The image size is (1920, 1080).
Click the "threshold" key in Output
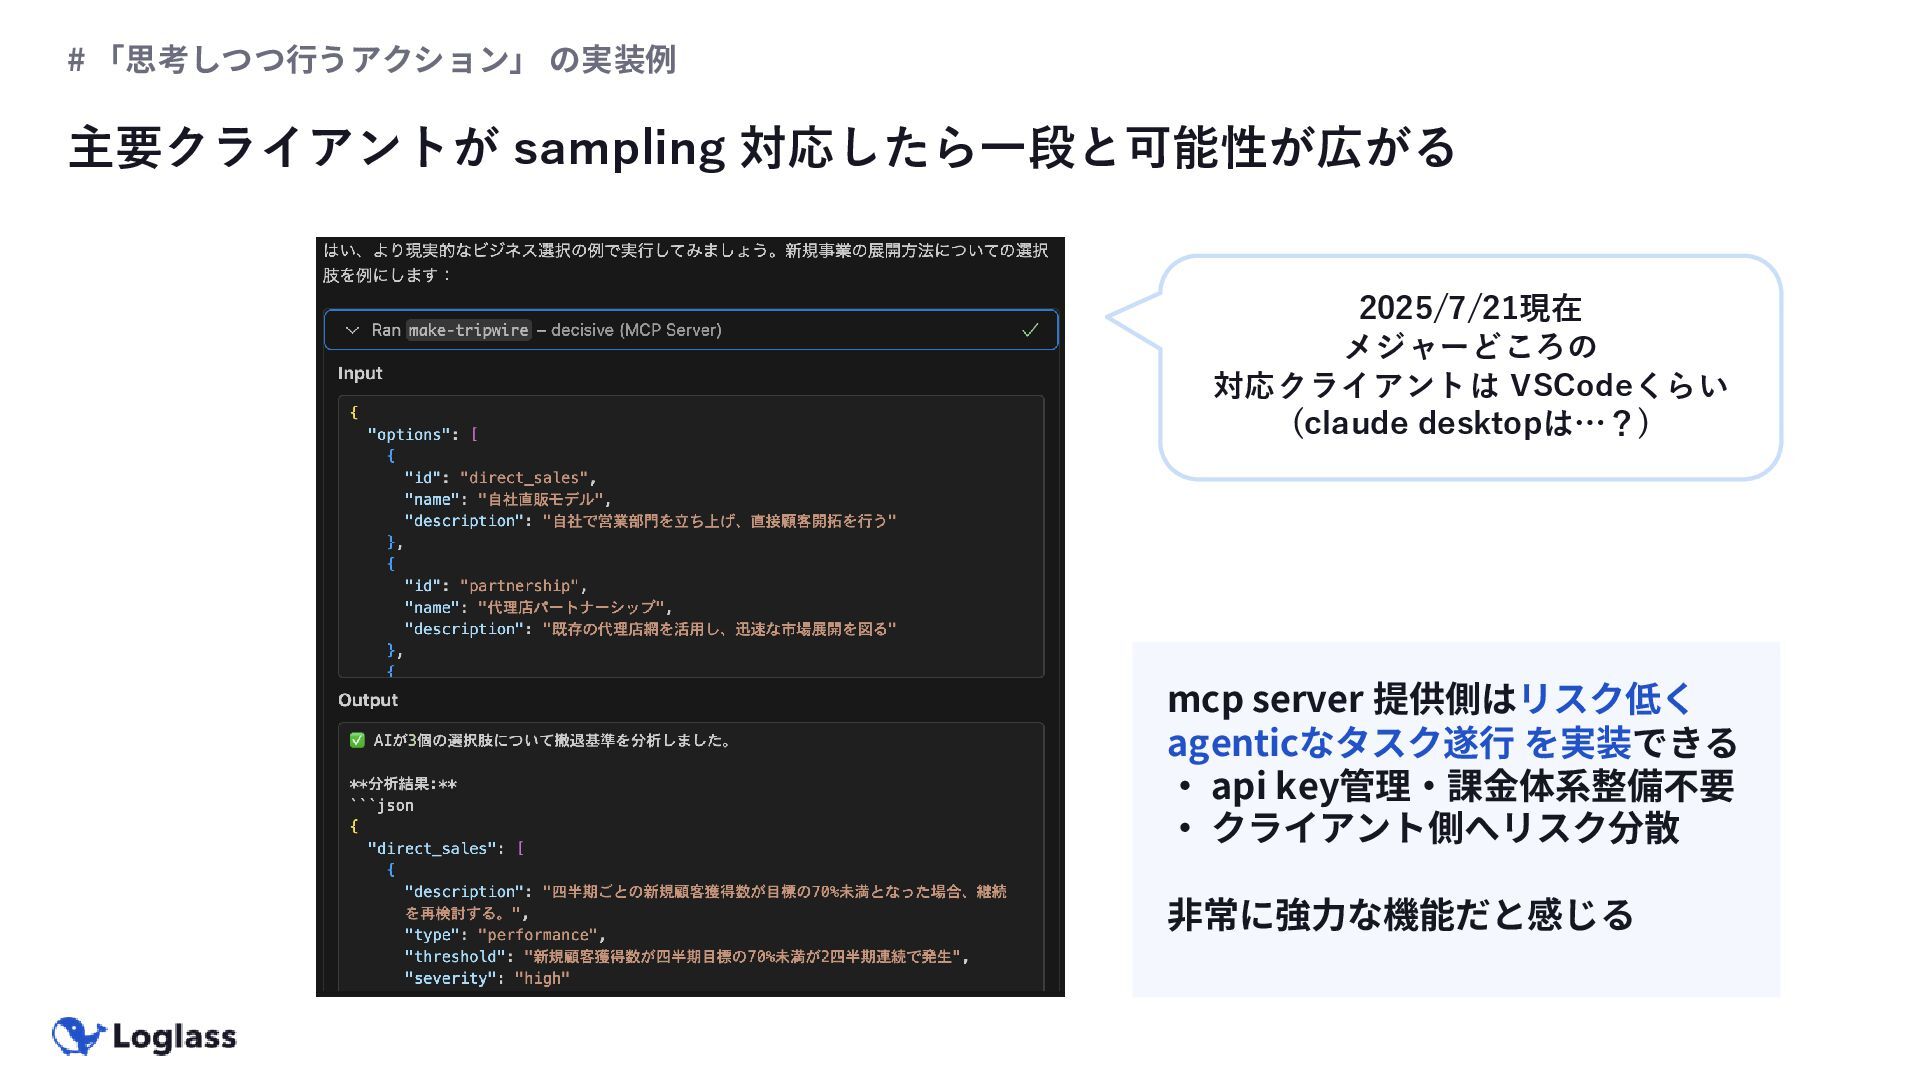click(x=454, y=956)
